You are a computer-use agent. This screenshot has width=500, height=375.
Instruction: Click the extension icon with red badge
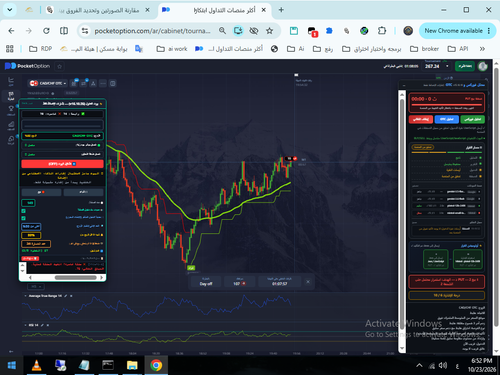[x=312, y=32]
